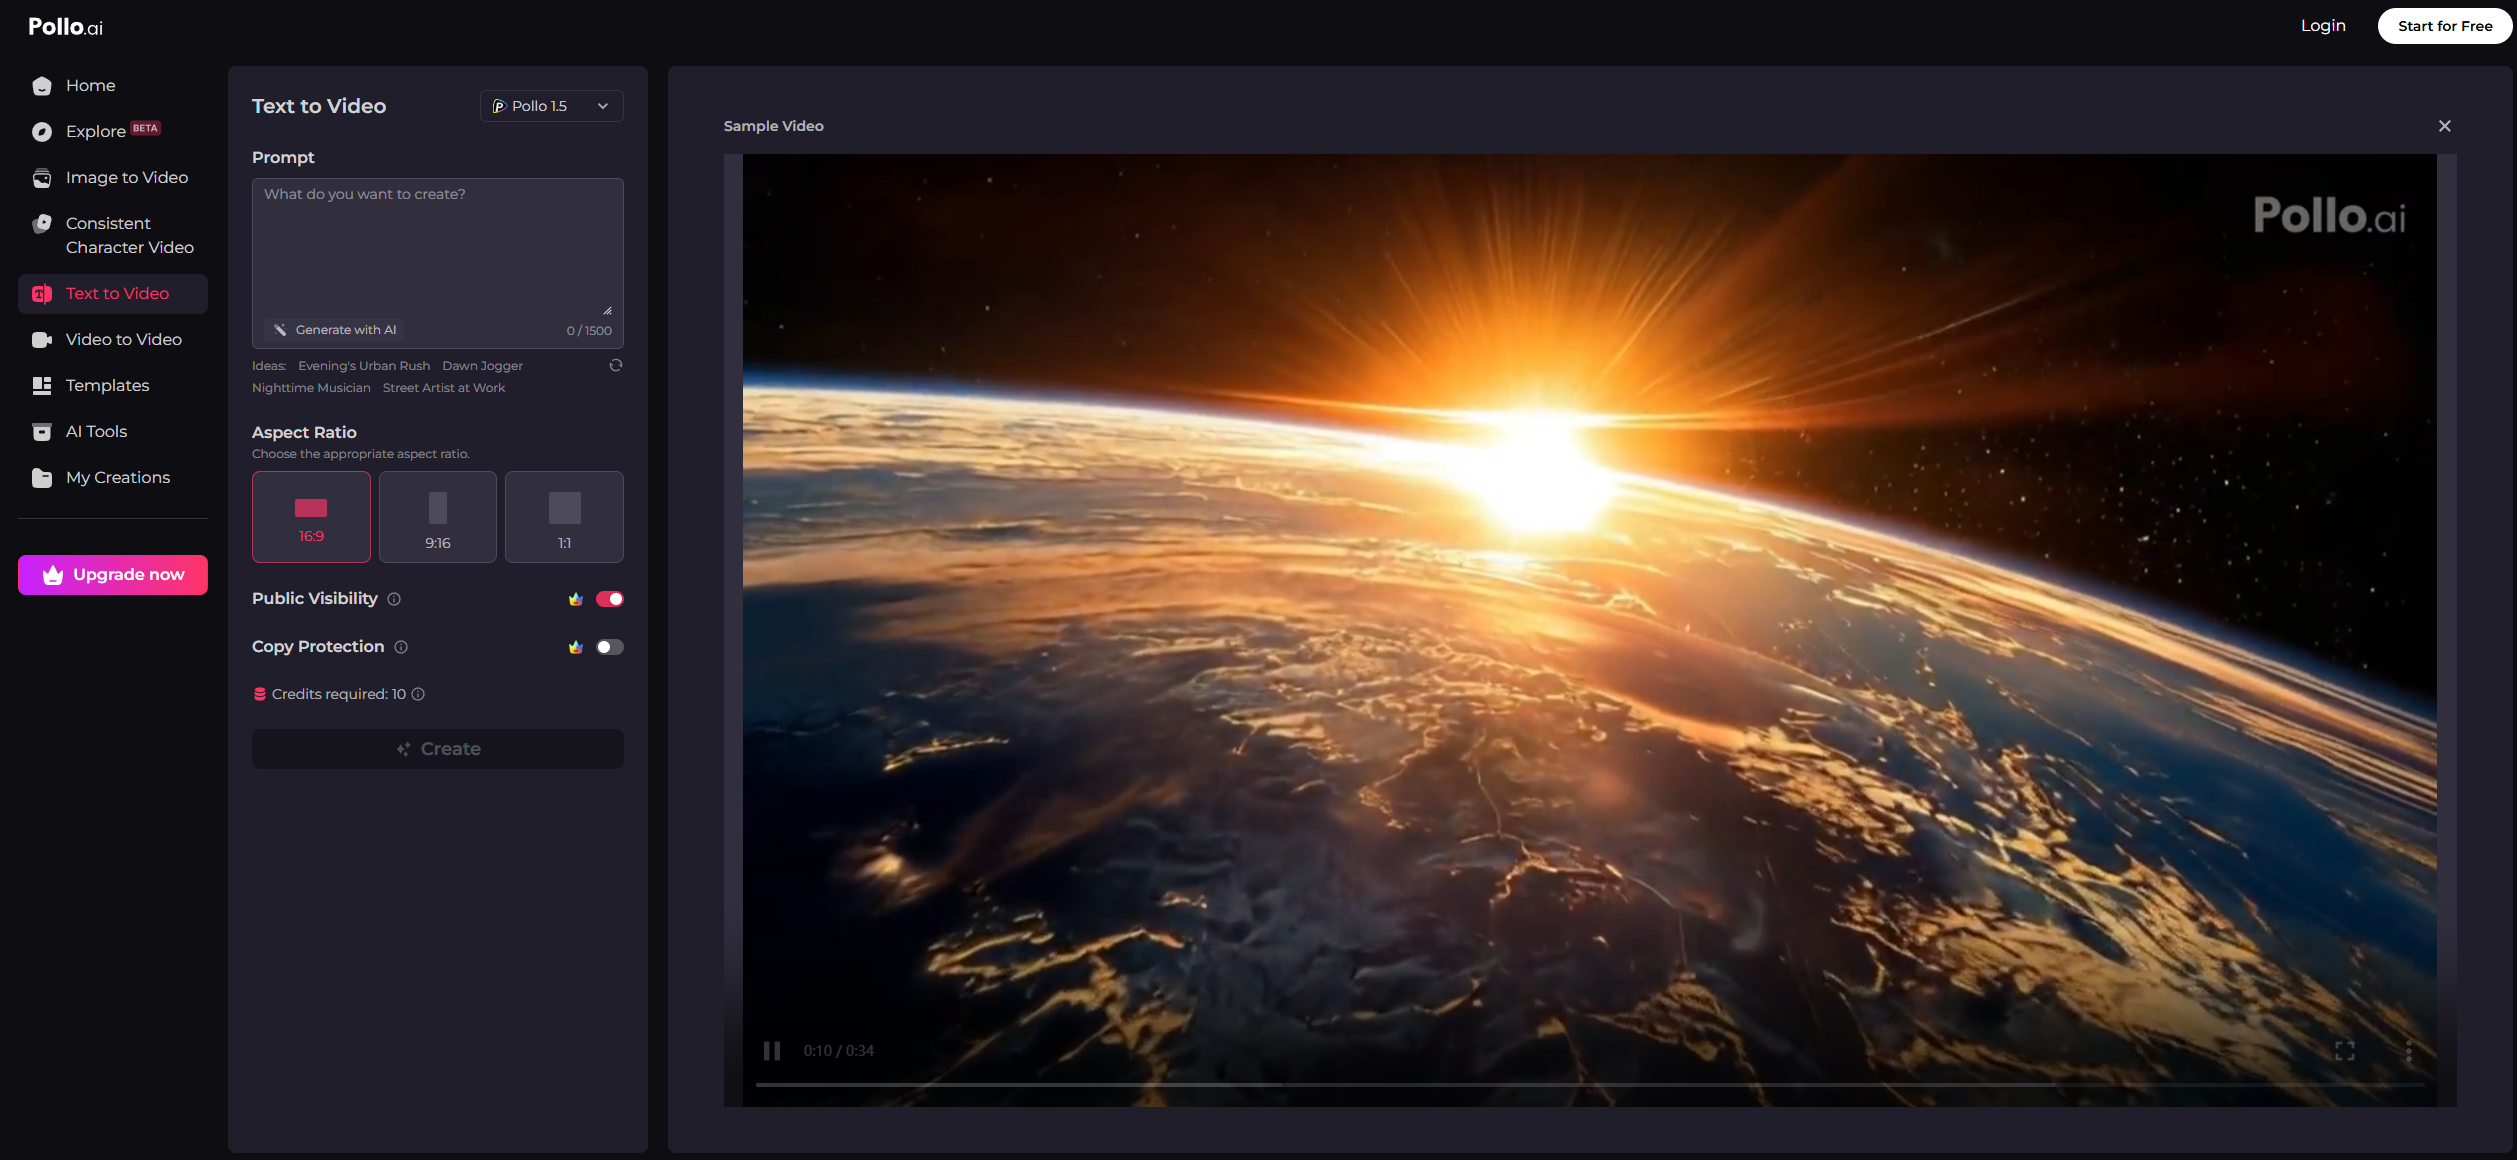
Task: Click premium crown next to Copy Protection
Action: click(576, 647)
